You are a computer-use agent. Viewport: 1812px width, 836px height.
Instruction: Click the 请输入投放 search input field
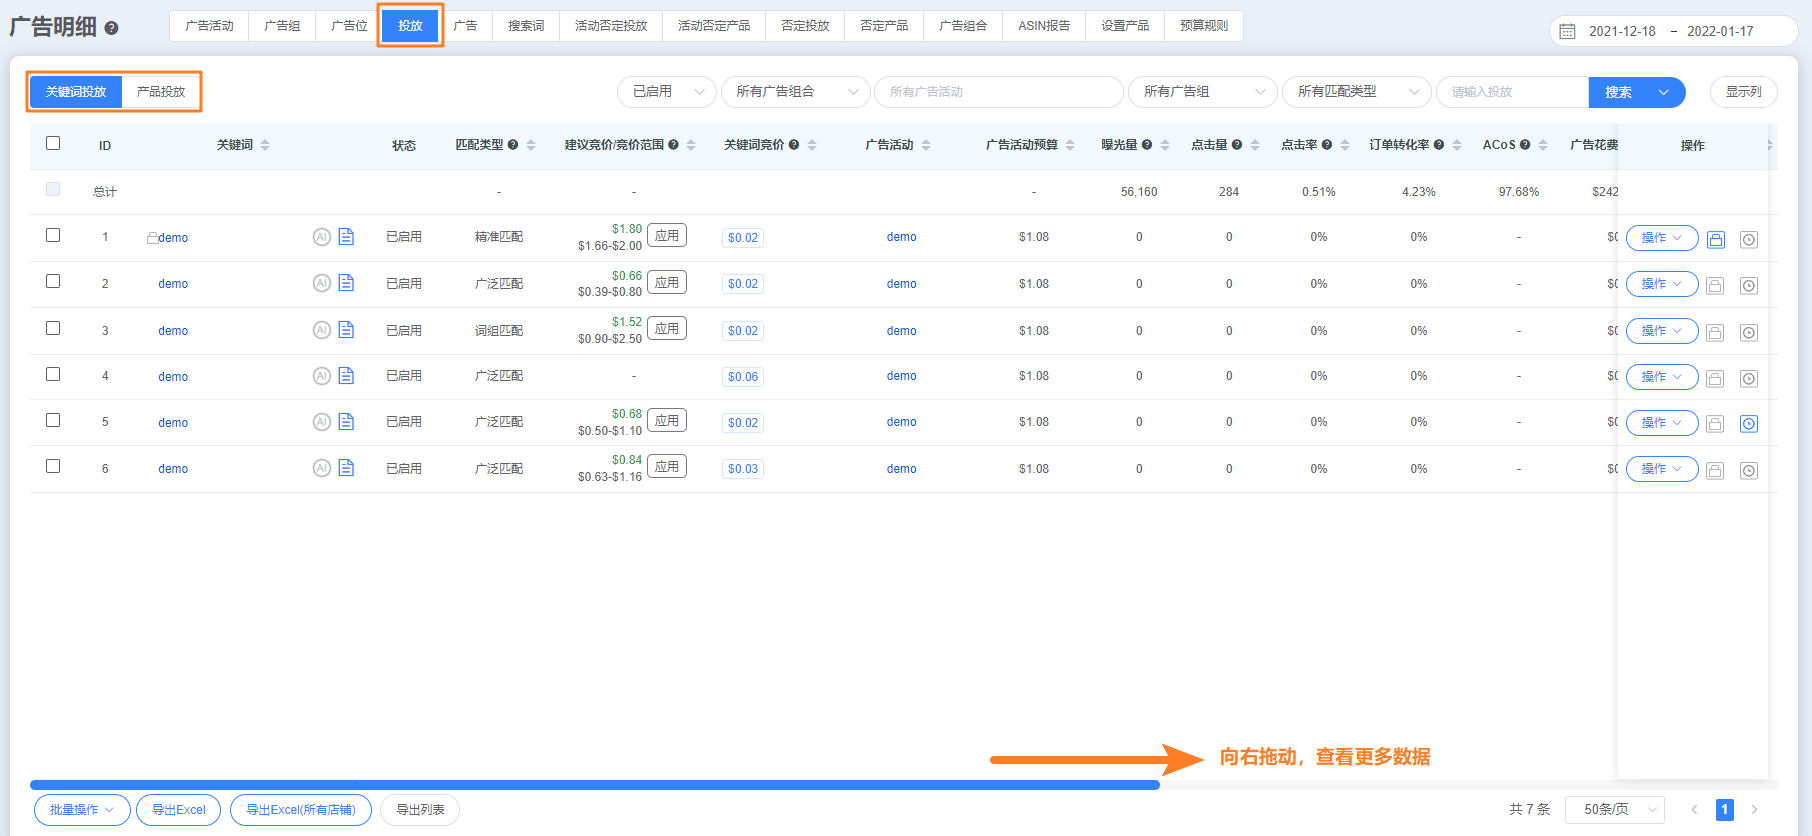[1511, 92]
